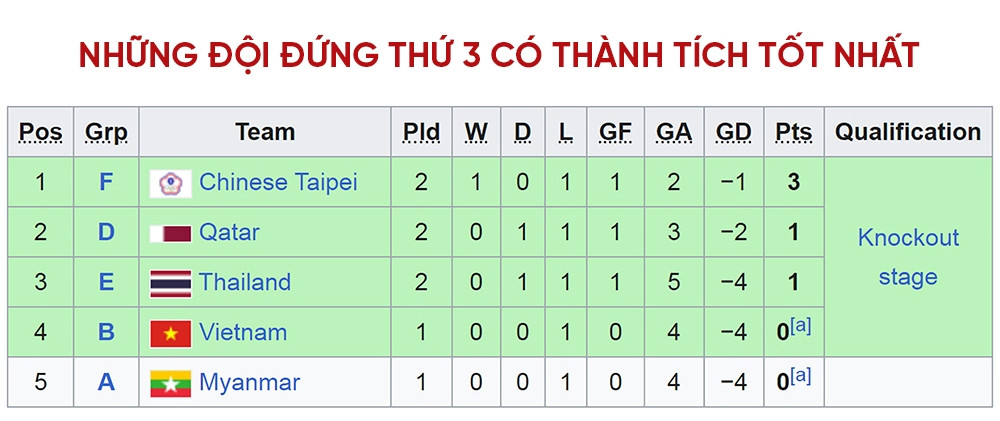The height and width of the screenshot is (421, 1000).
Task: Click the Group B link
Action: click(106, 332)
